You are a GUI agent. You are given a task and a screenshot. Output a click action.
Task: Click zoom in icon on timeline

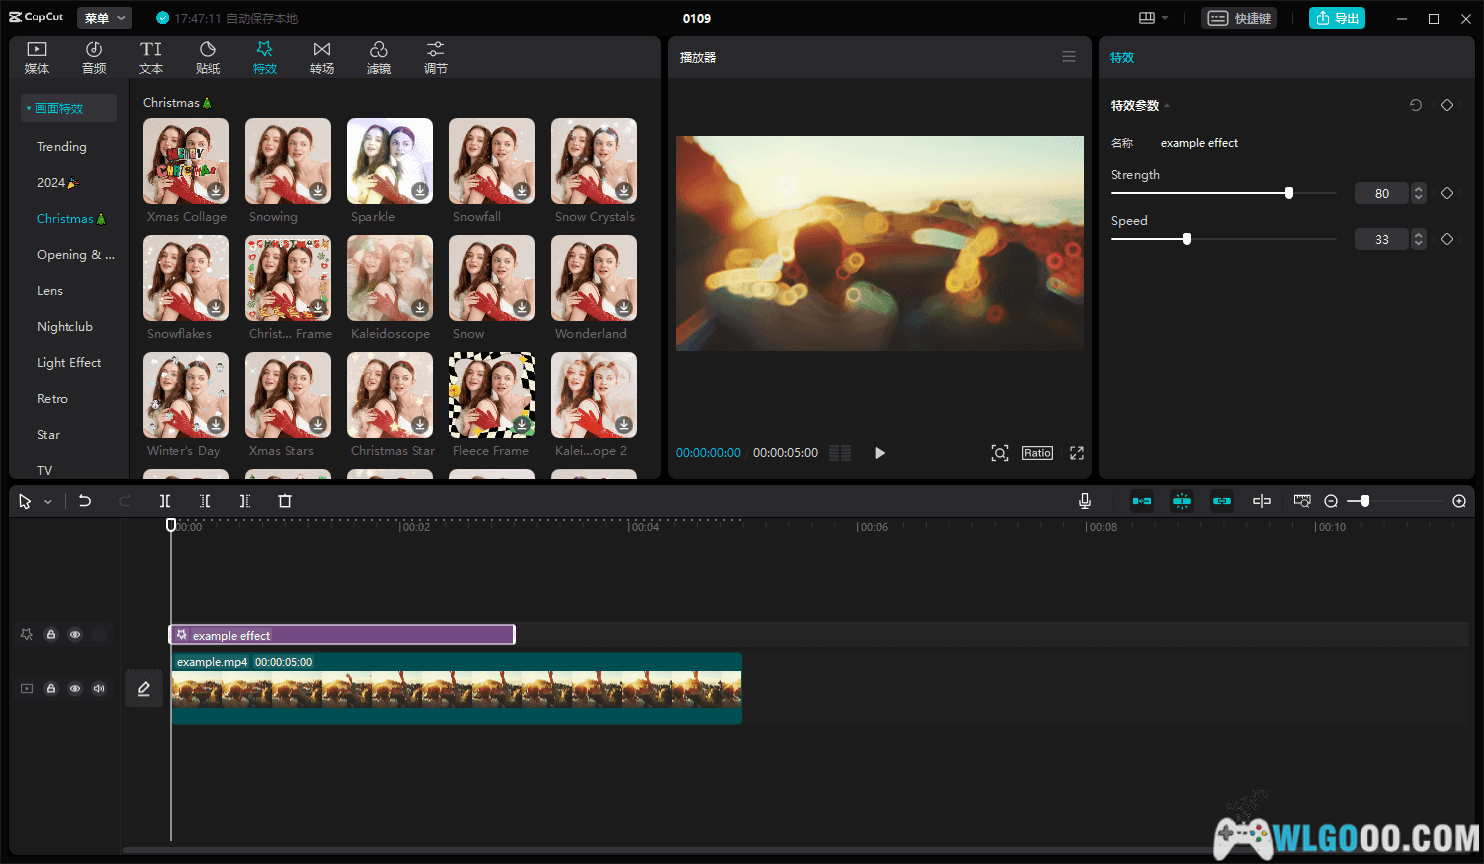pyautogui.click(x=1459, y=501)
